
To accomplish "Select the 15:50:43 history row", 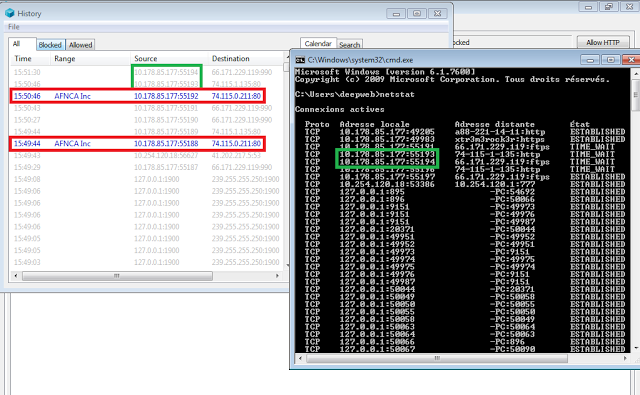I will [147, 108].
